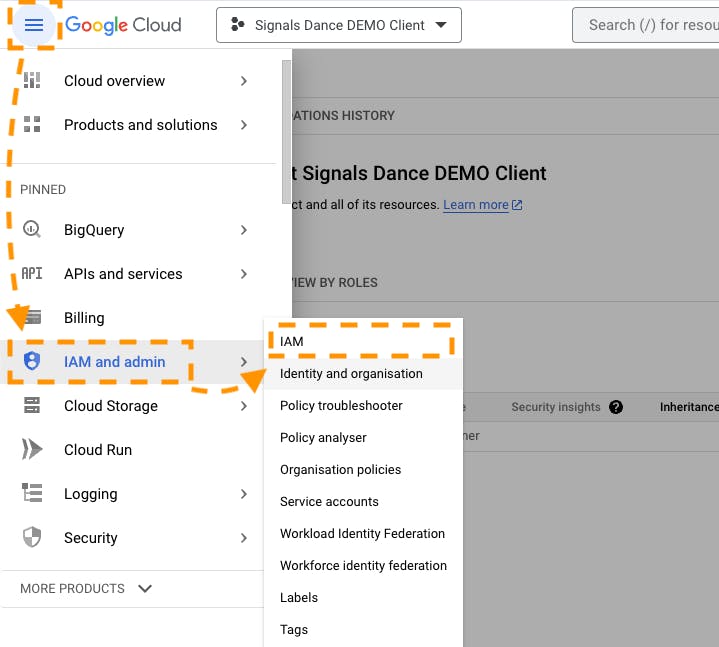Expand the Products and solutions chevron
The height and width of the screenshot is (647, 719).
tap(244, 125)
